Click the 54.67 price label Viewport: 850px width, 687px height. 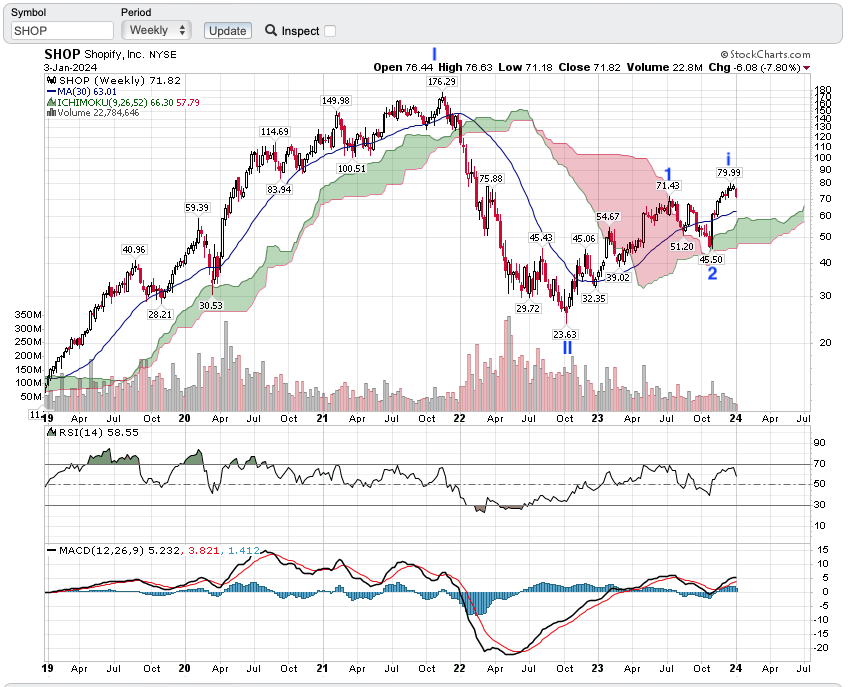pyautogui.click(x=608, y=217)
